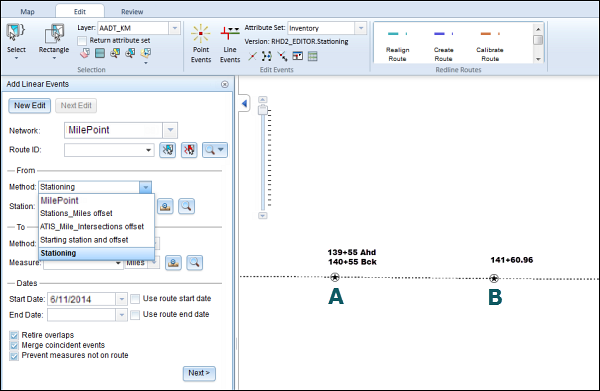Open the Point Events tool

pyautogui.click(x=201, y=43)
